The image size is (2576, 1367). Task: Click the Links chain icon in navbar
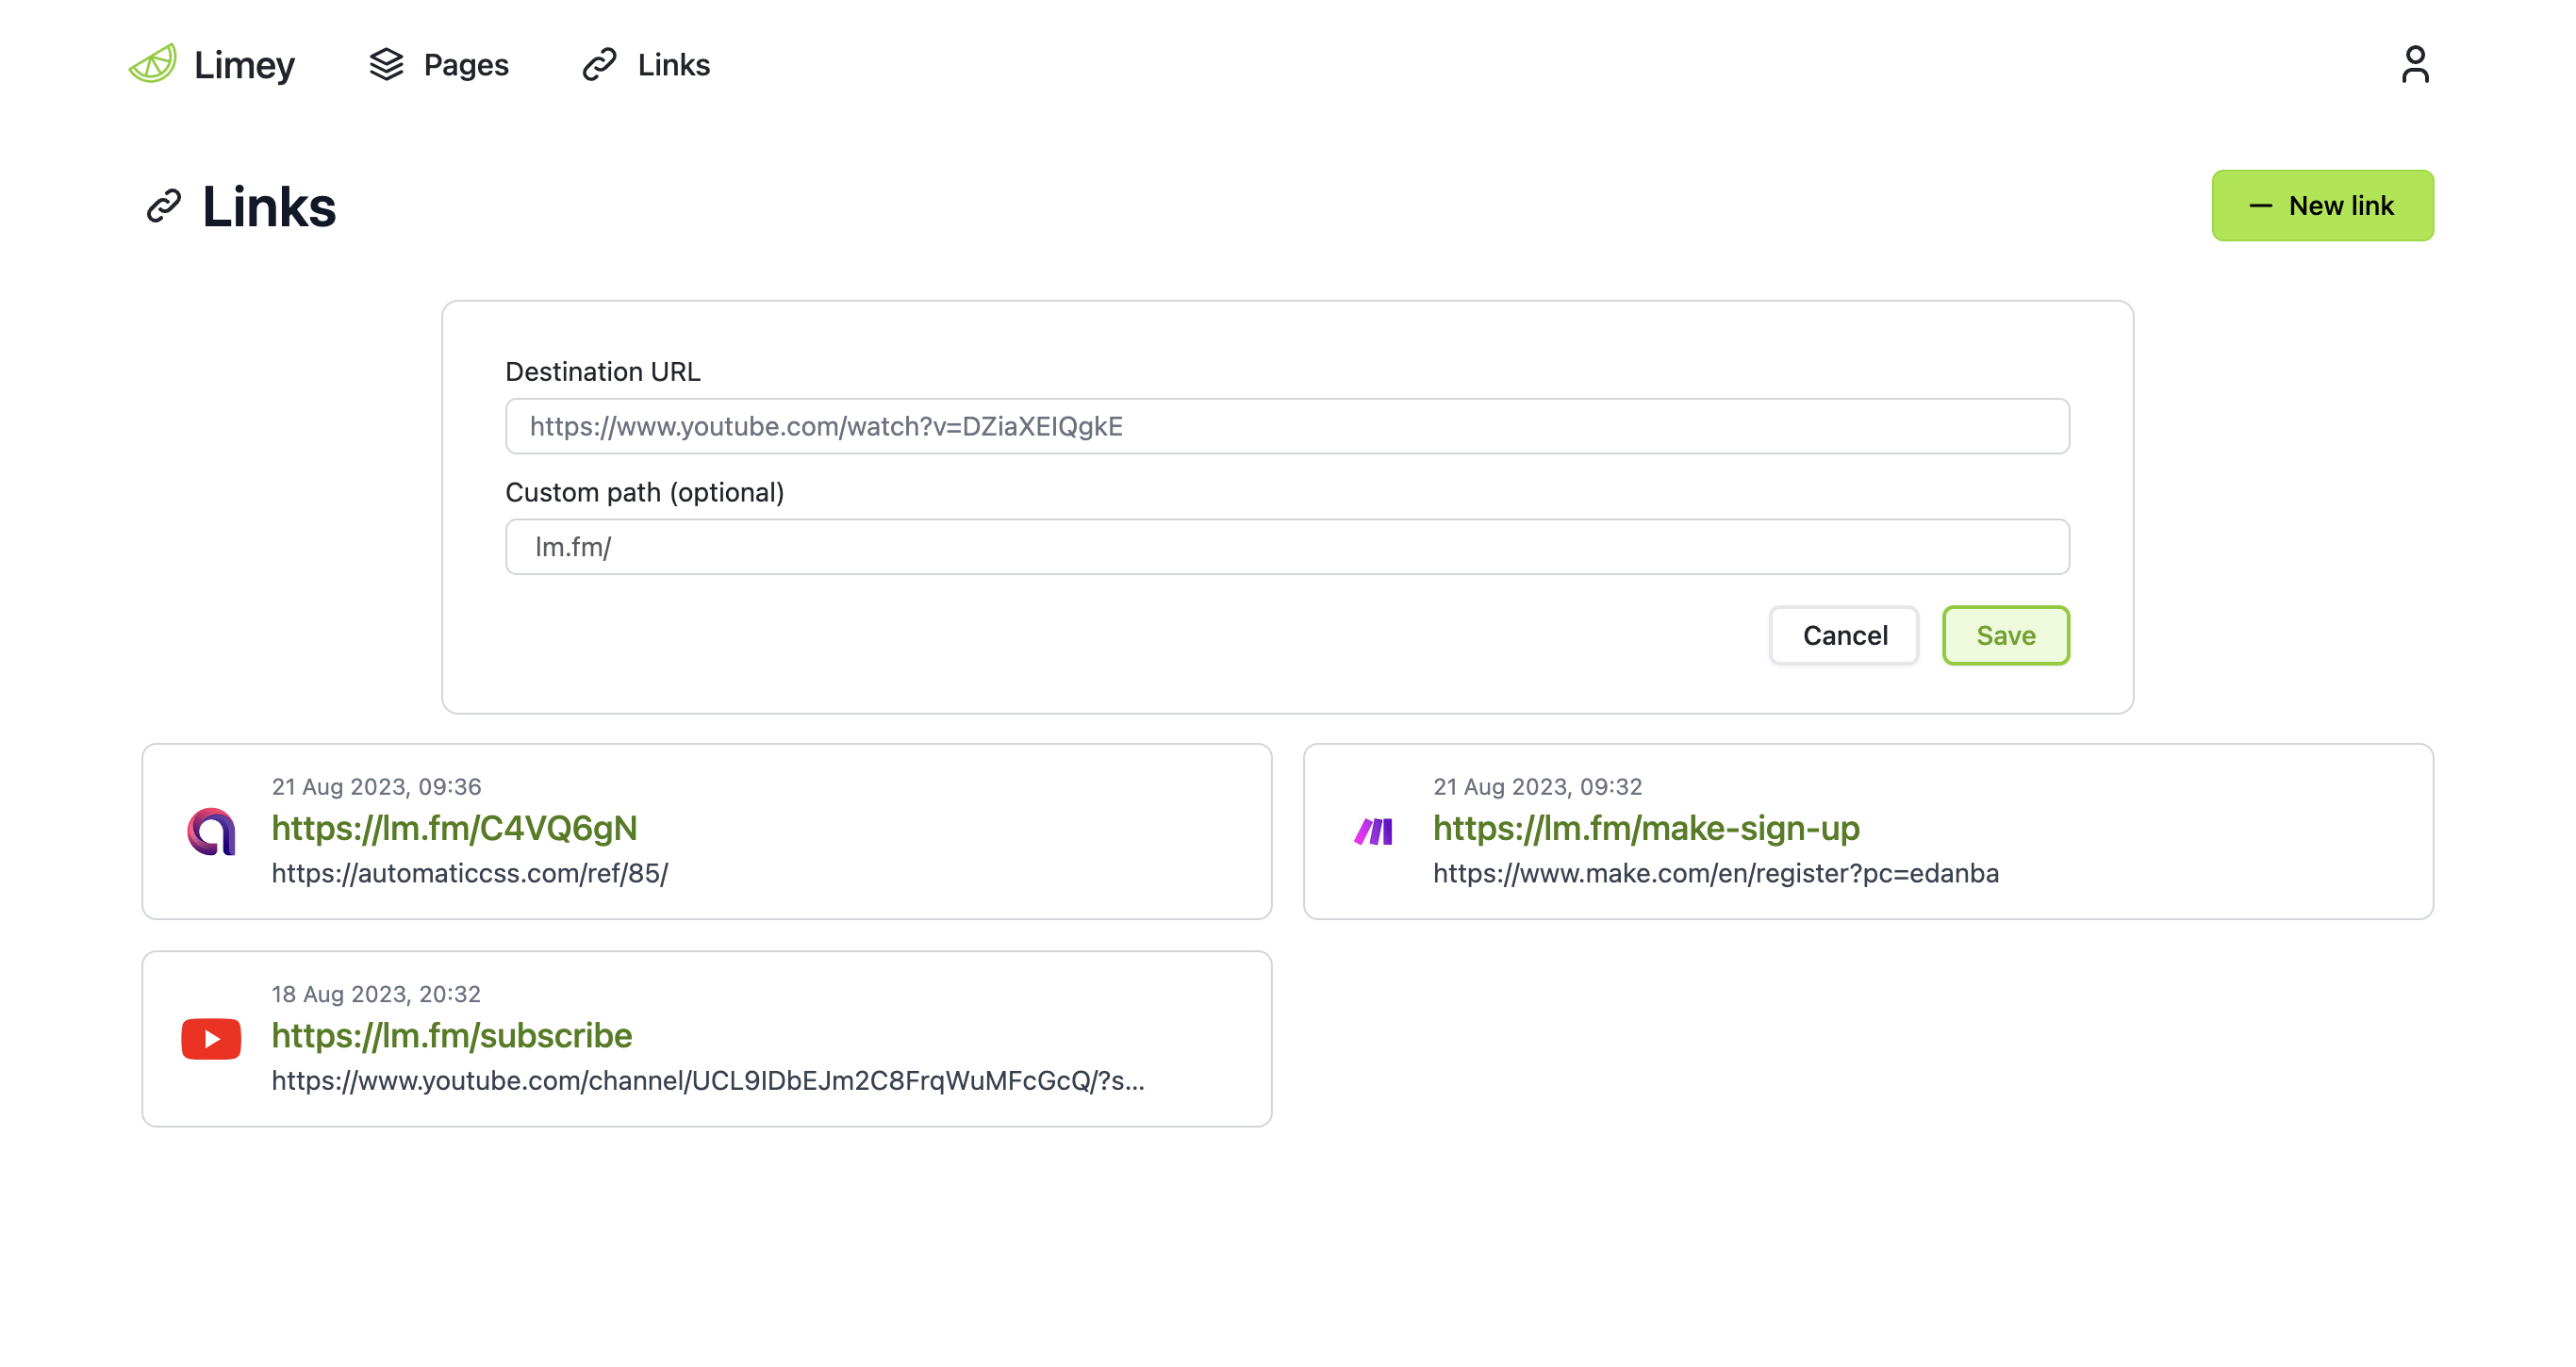click(x=598, y=63)
